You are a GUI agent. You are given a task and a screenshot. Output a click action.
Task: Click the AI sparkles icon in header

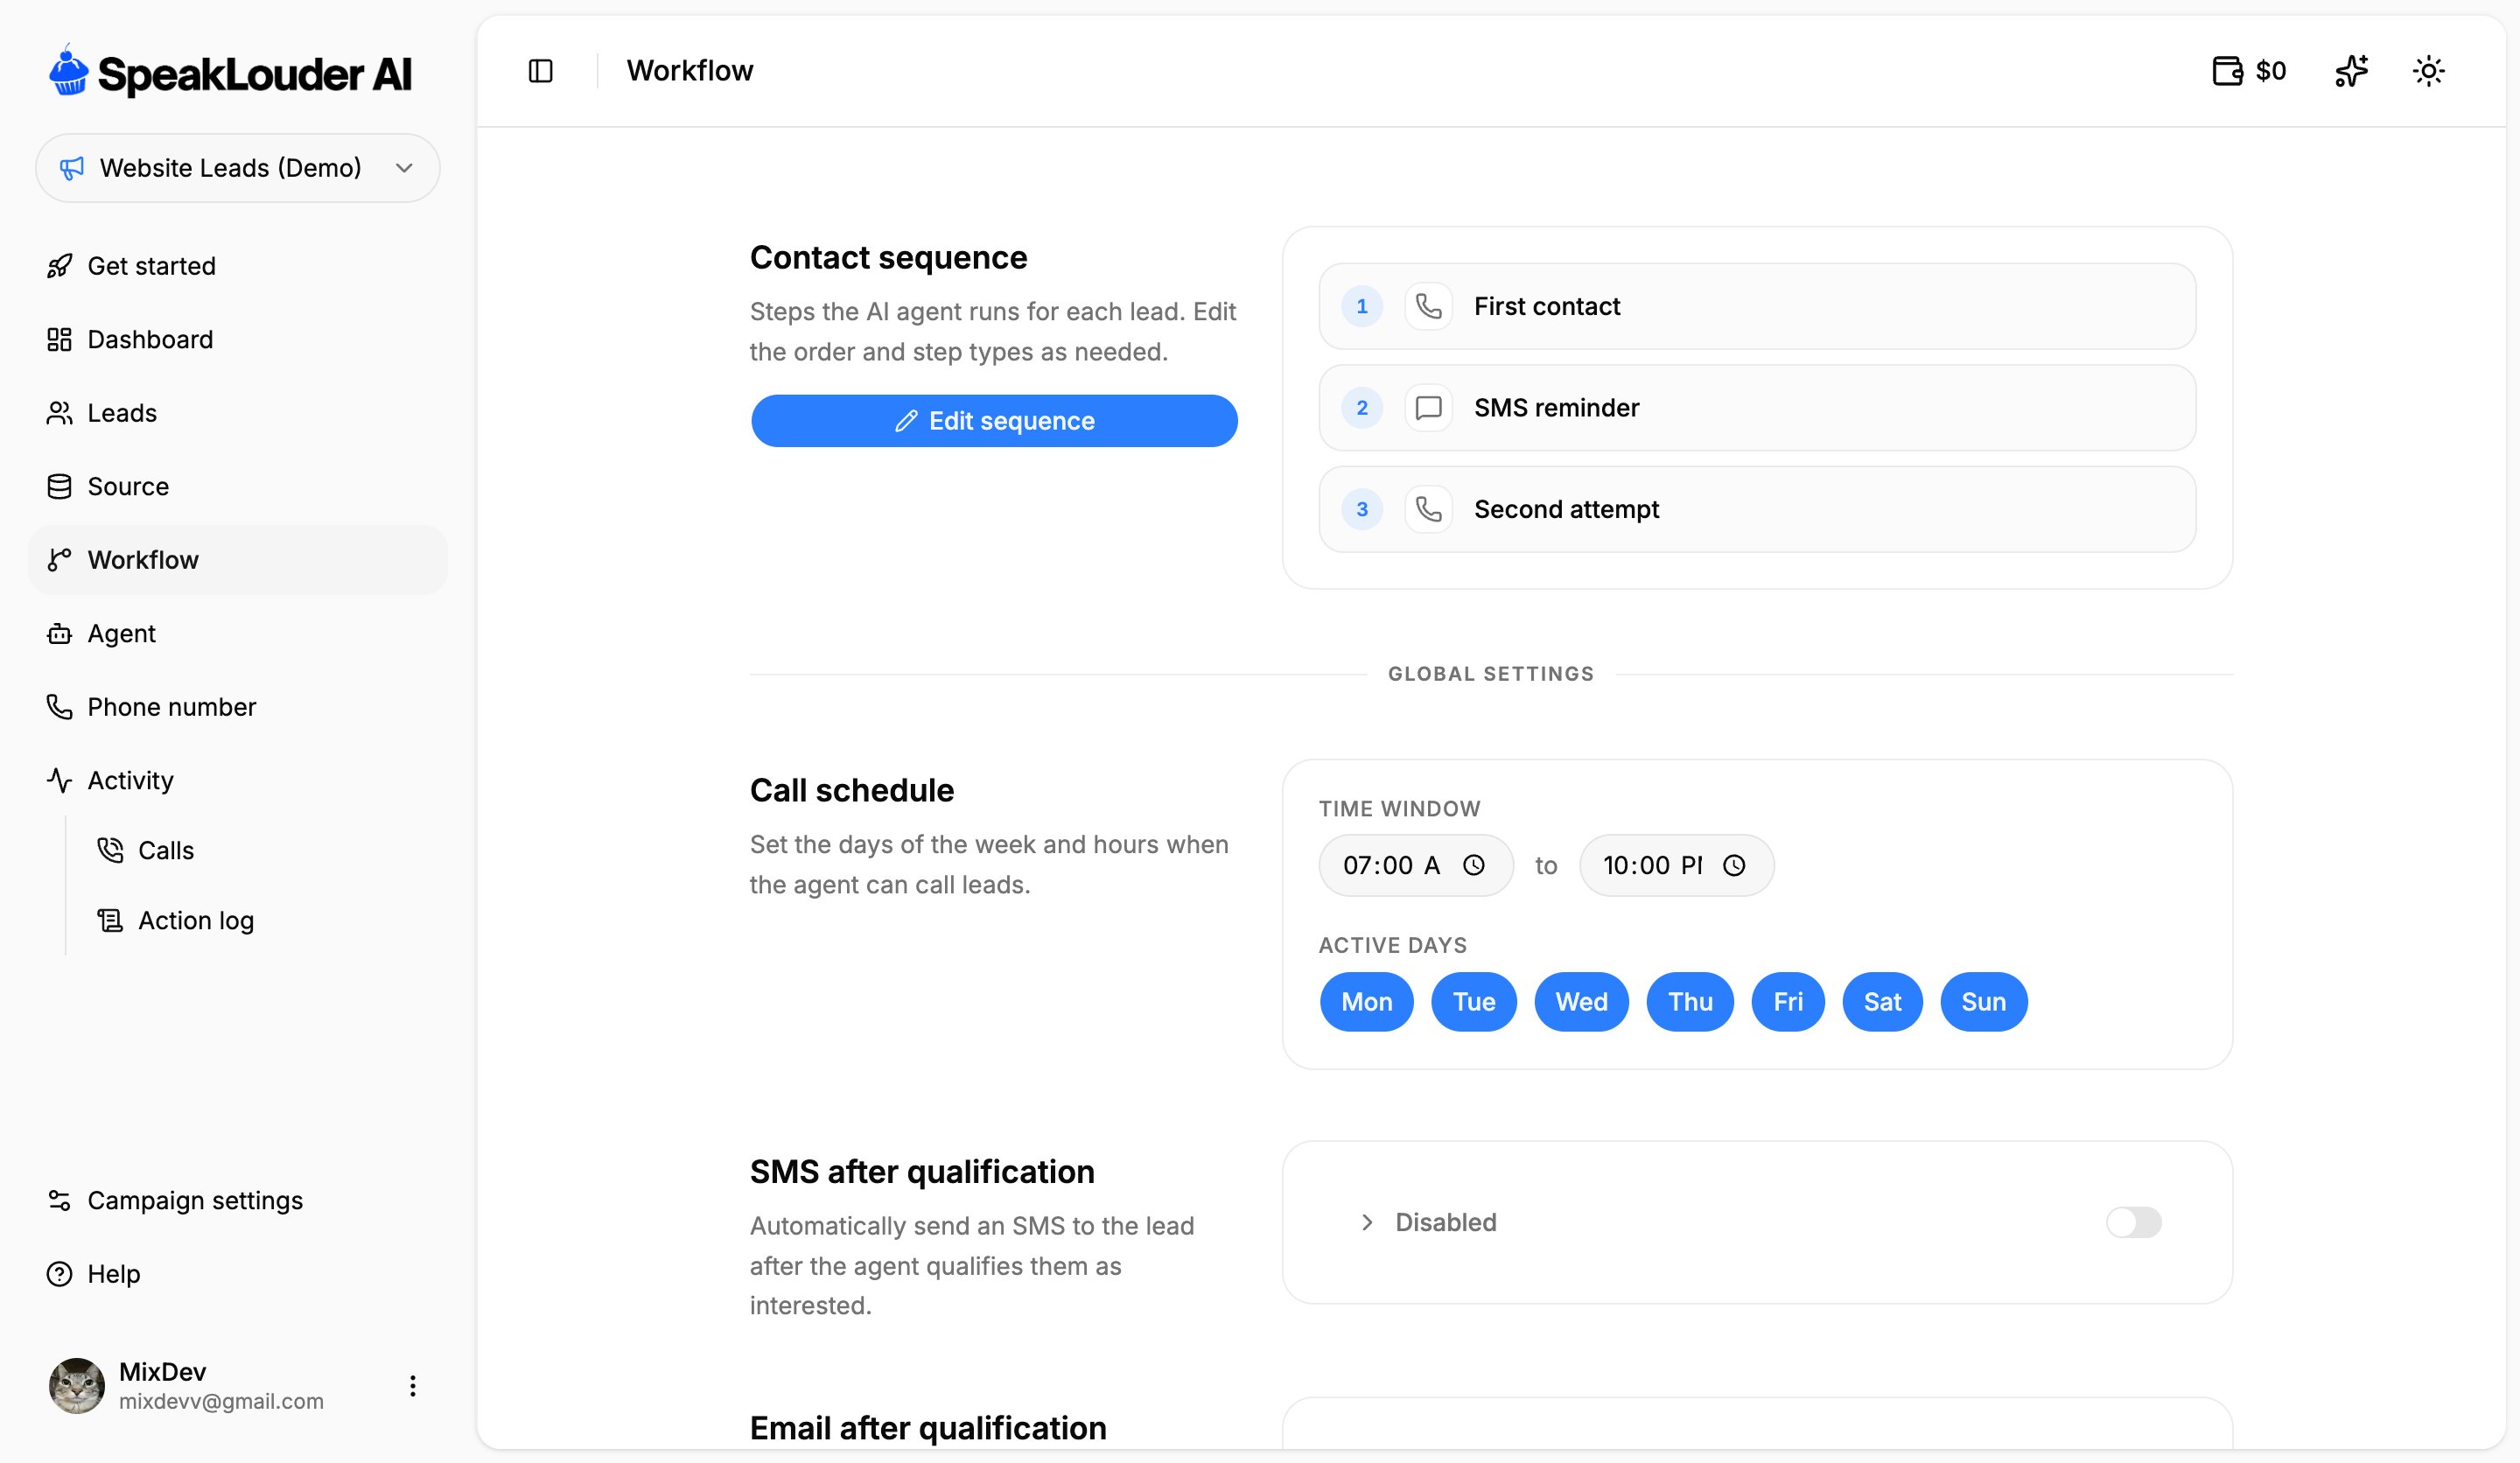click(x=2351, y=71)
